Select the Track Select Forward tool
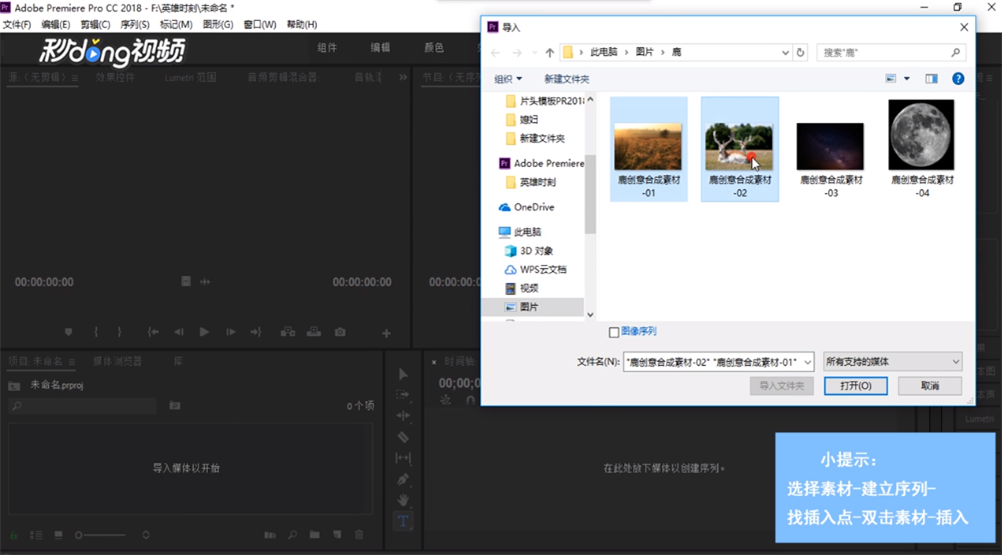Image resolution: width=1002 pixels, height=555 pixels. (x=403, y=395)
